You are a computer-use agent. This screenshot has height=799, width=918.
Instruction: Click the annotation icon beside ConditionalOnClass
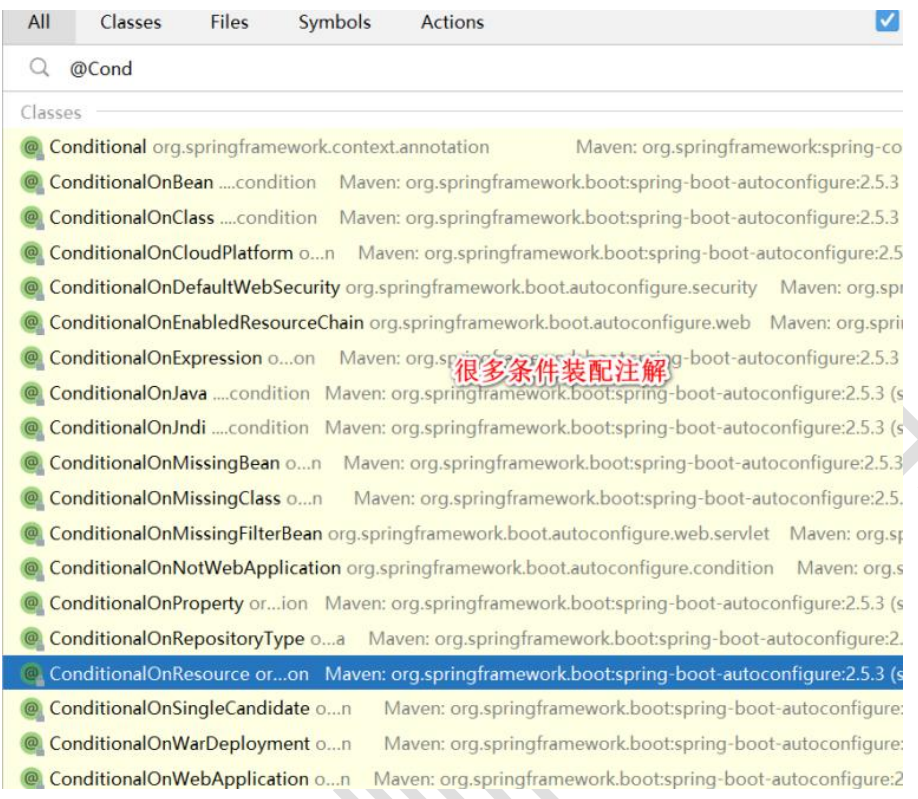point(32,218)
